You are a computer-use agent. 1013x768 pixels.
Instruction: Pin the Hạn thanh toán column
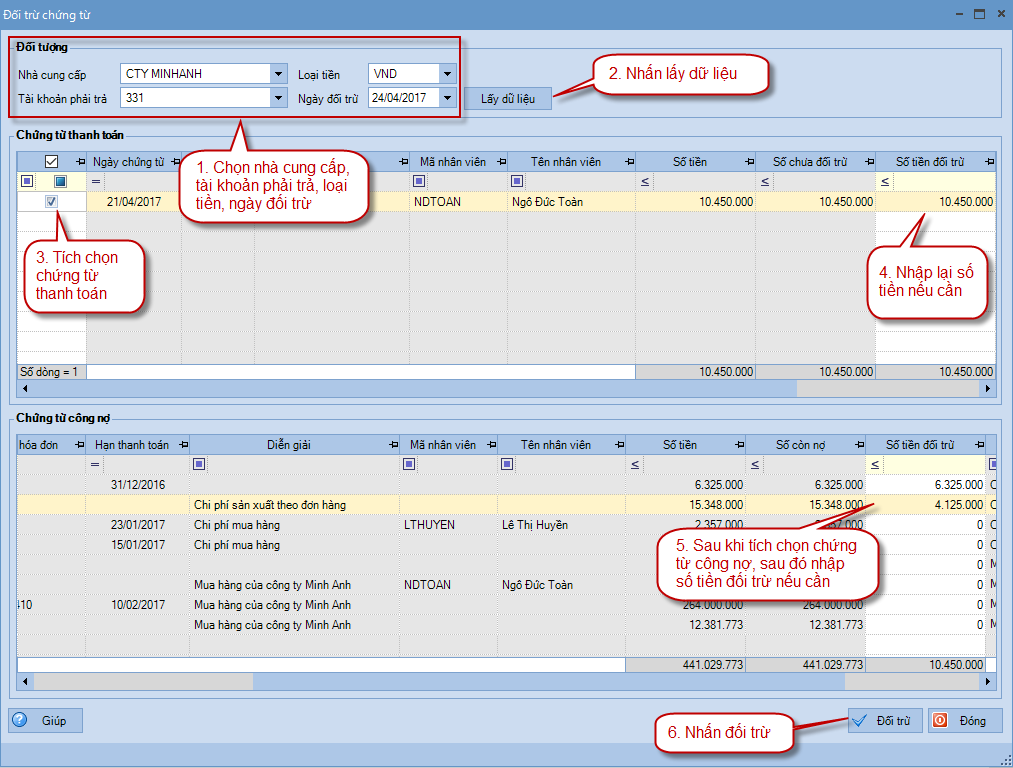click(x=180, y=445)
